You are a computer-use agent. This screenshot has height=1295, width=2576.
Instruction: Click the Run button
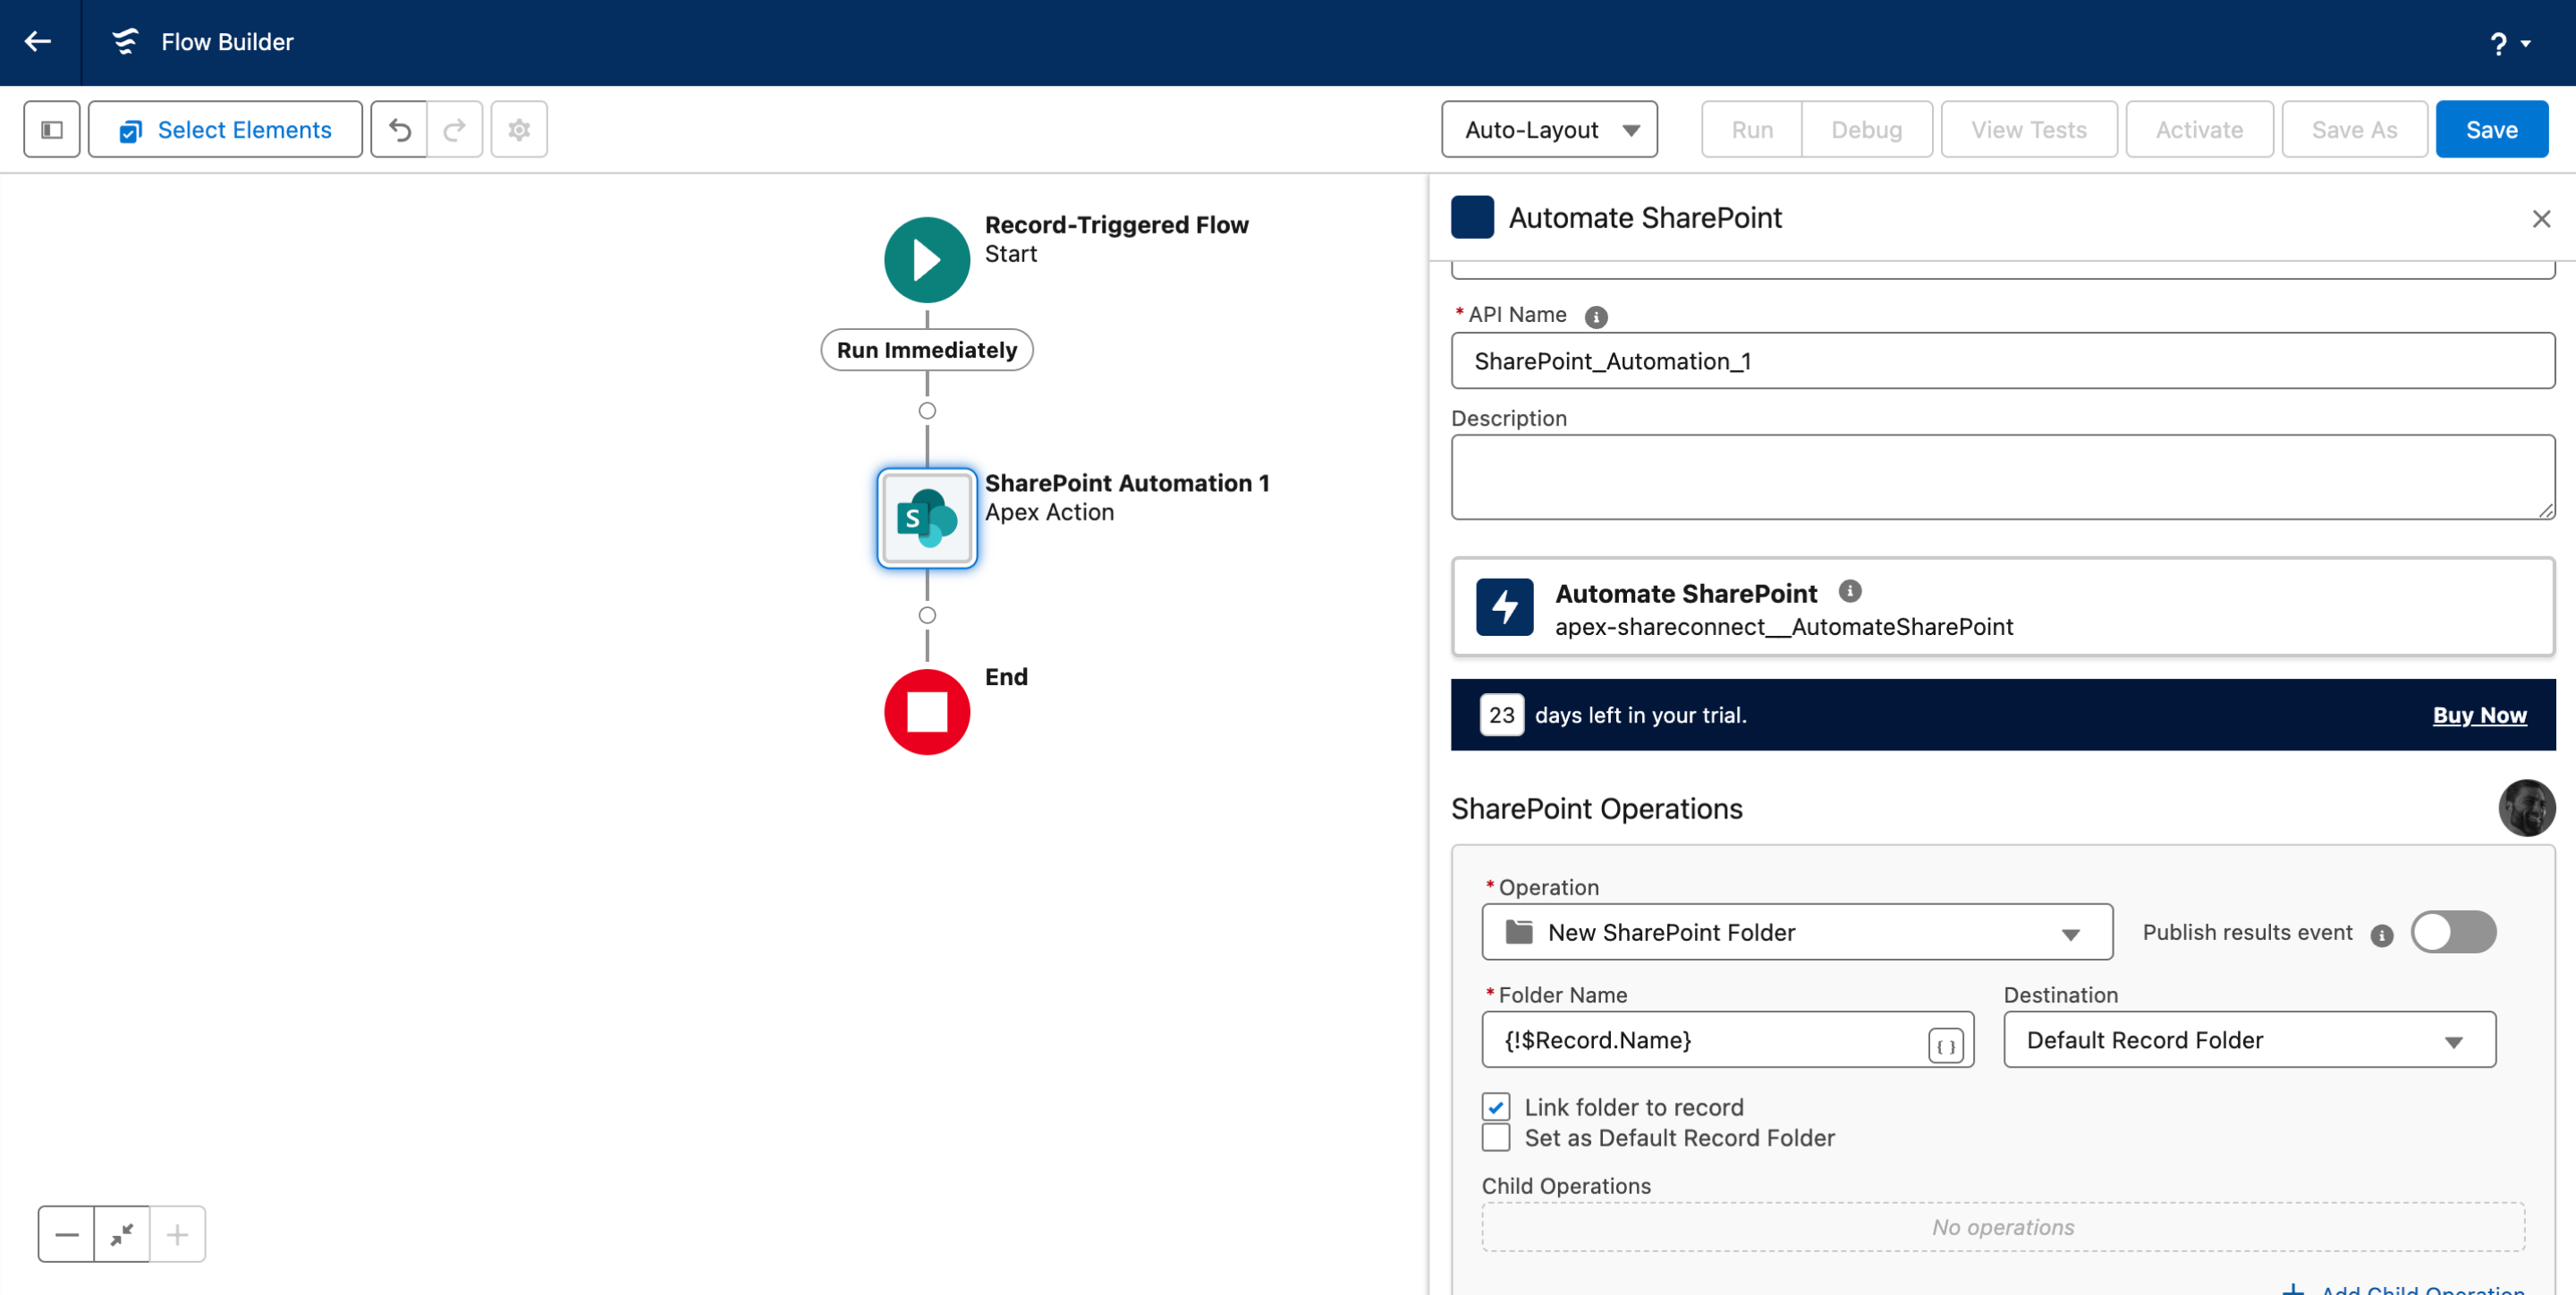1752,129
